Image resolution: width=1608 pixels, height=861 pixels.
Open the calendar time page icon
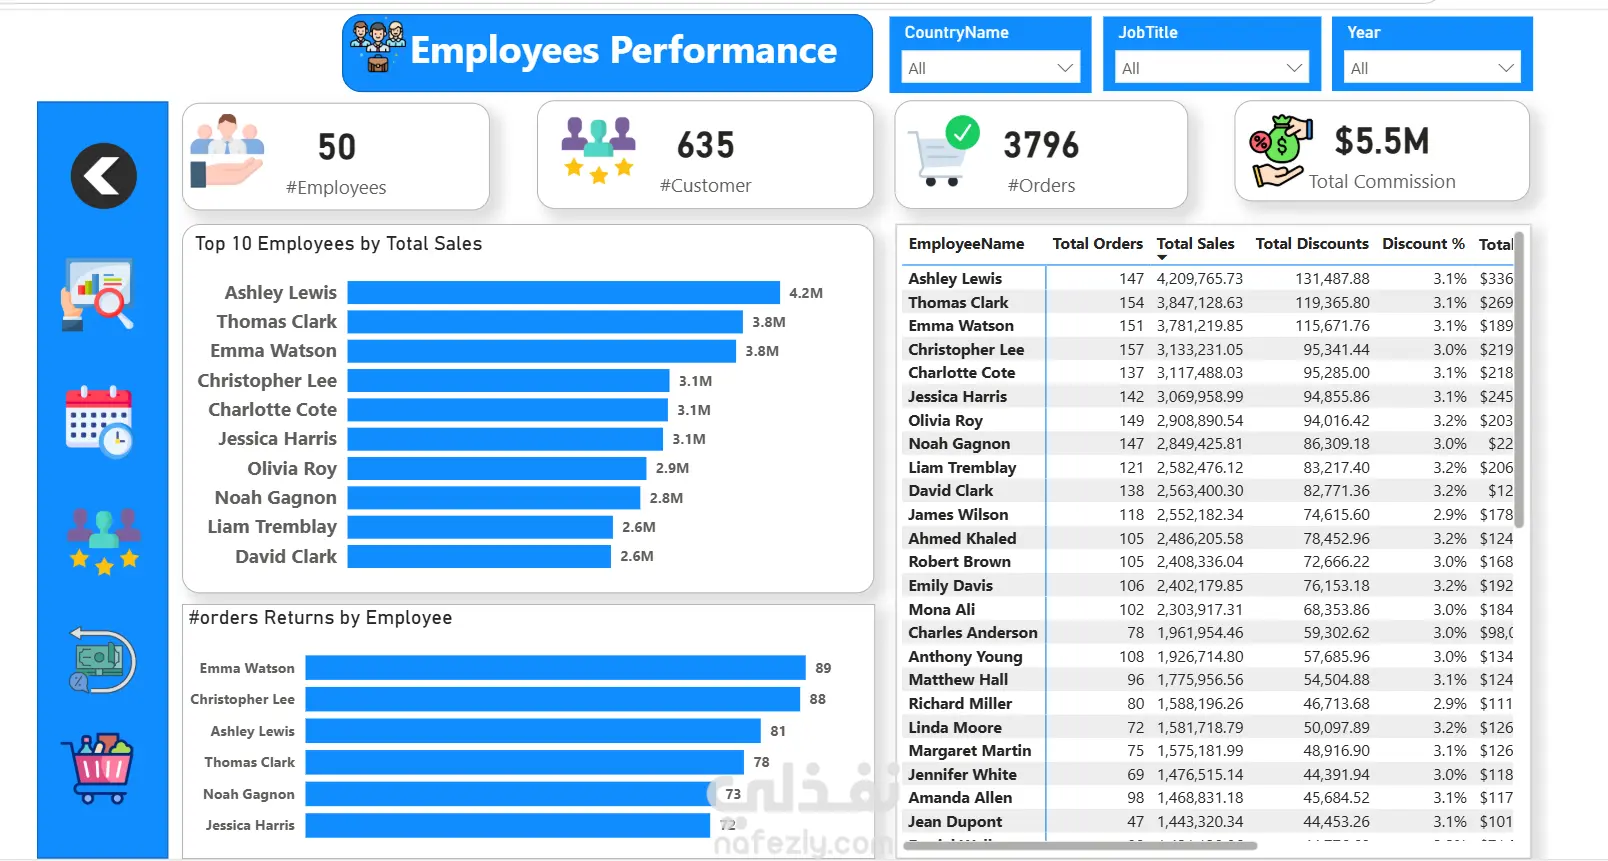tap(99, 421)
